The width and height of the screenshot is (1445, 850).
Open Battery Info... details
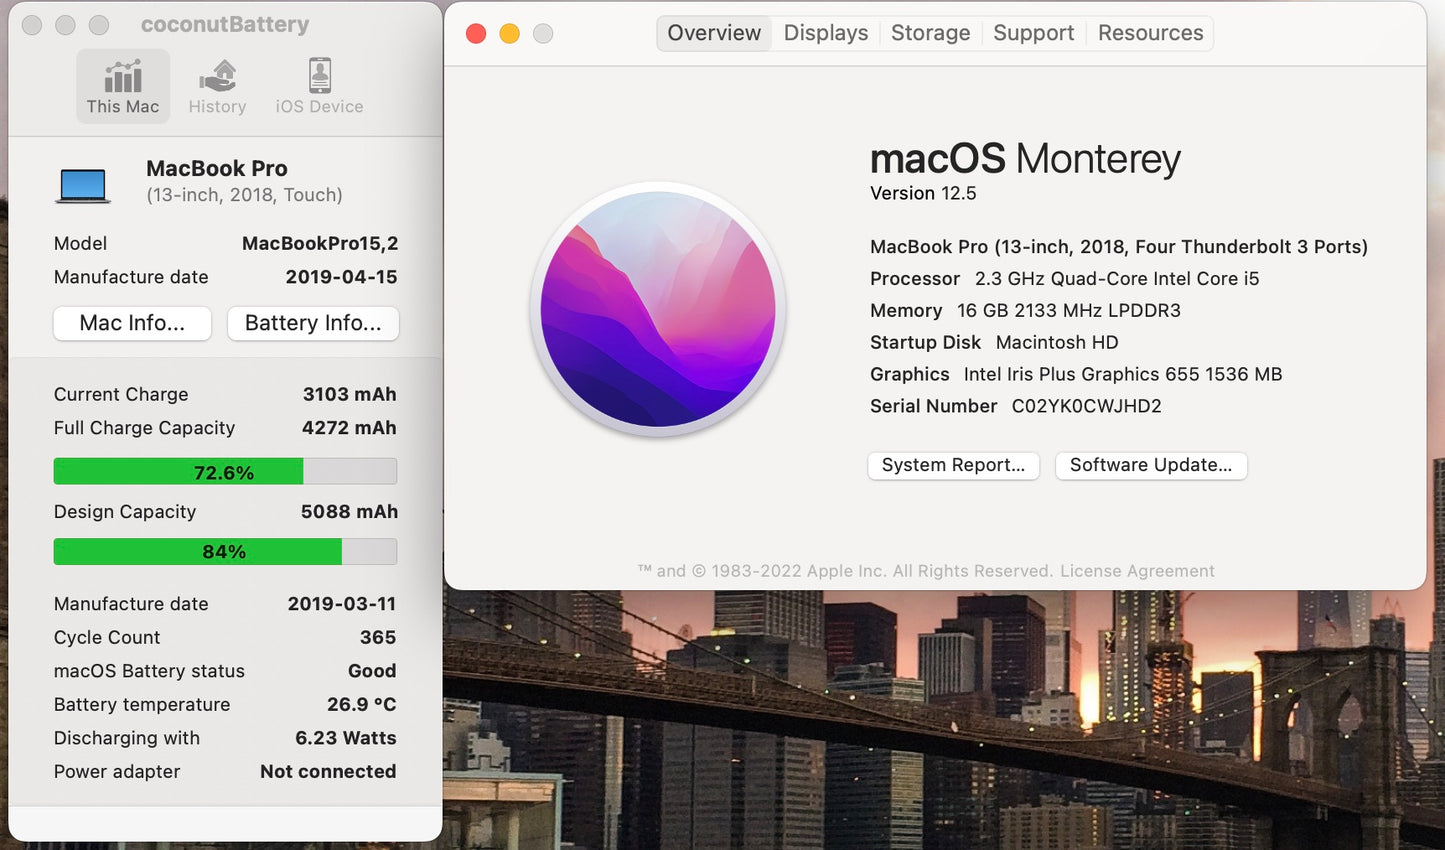coord(313,323)
